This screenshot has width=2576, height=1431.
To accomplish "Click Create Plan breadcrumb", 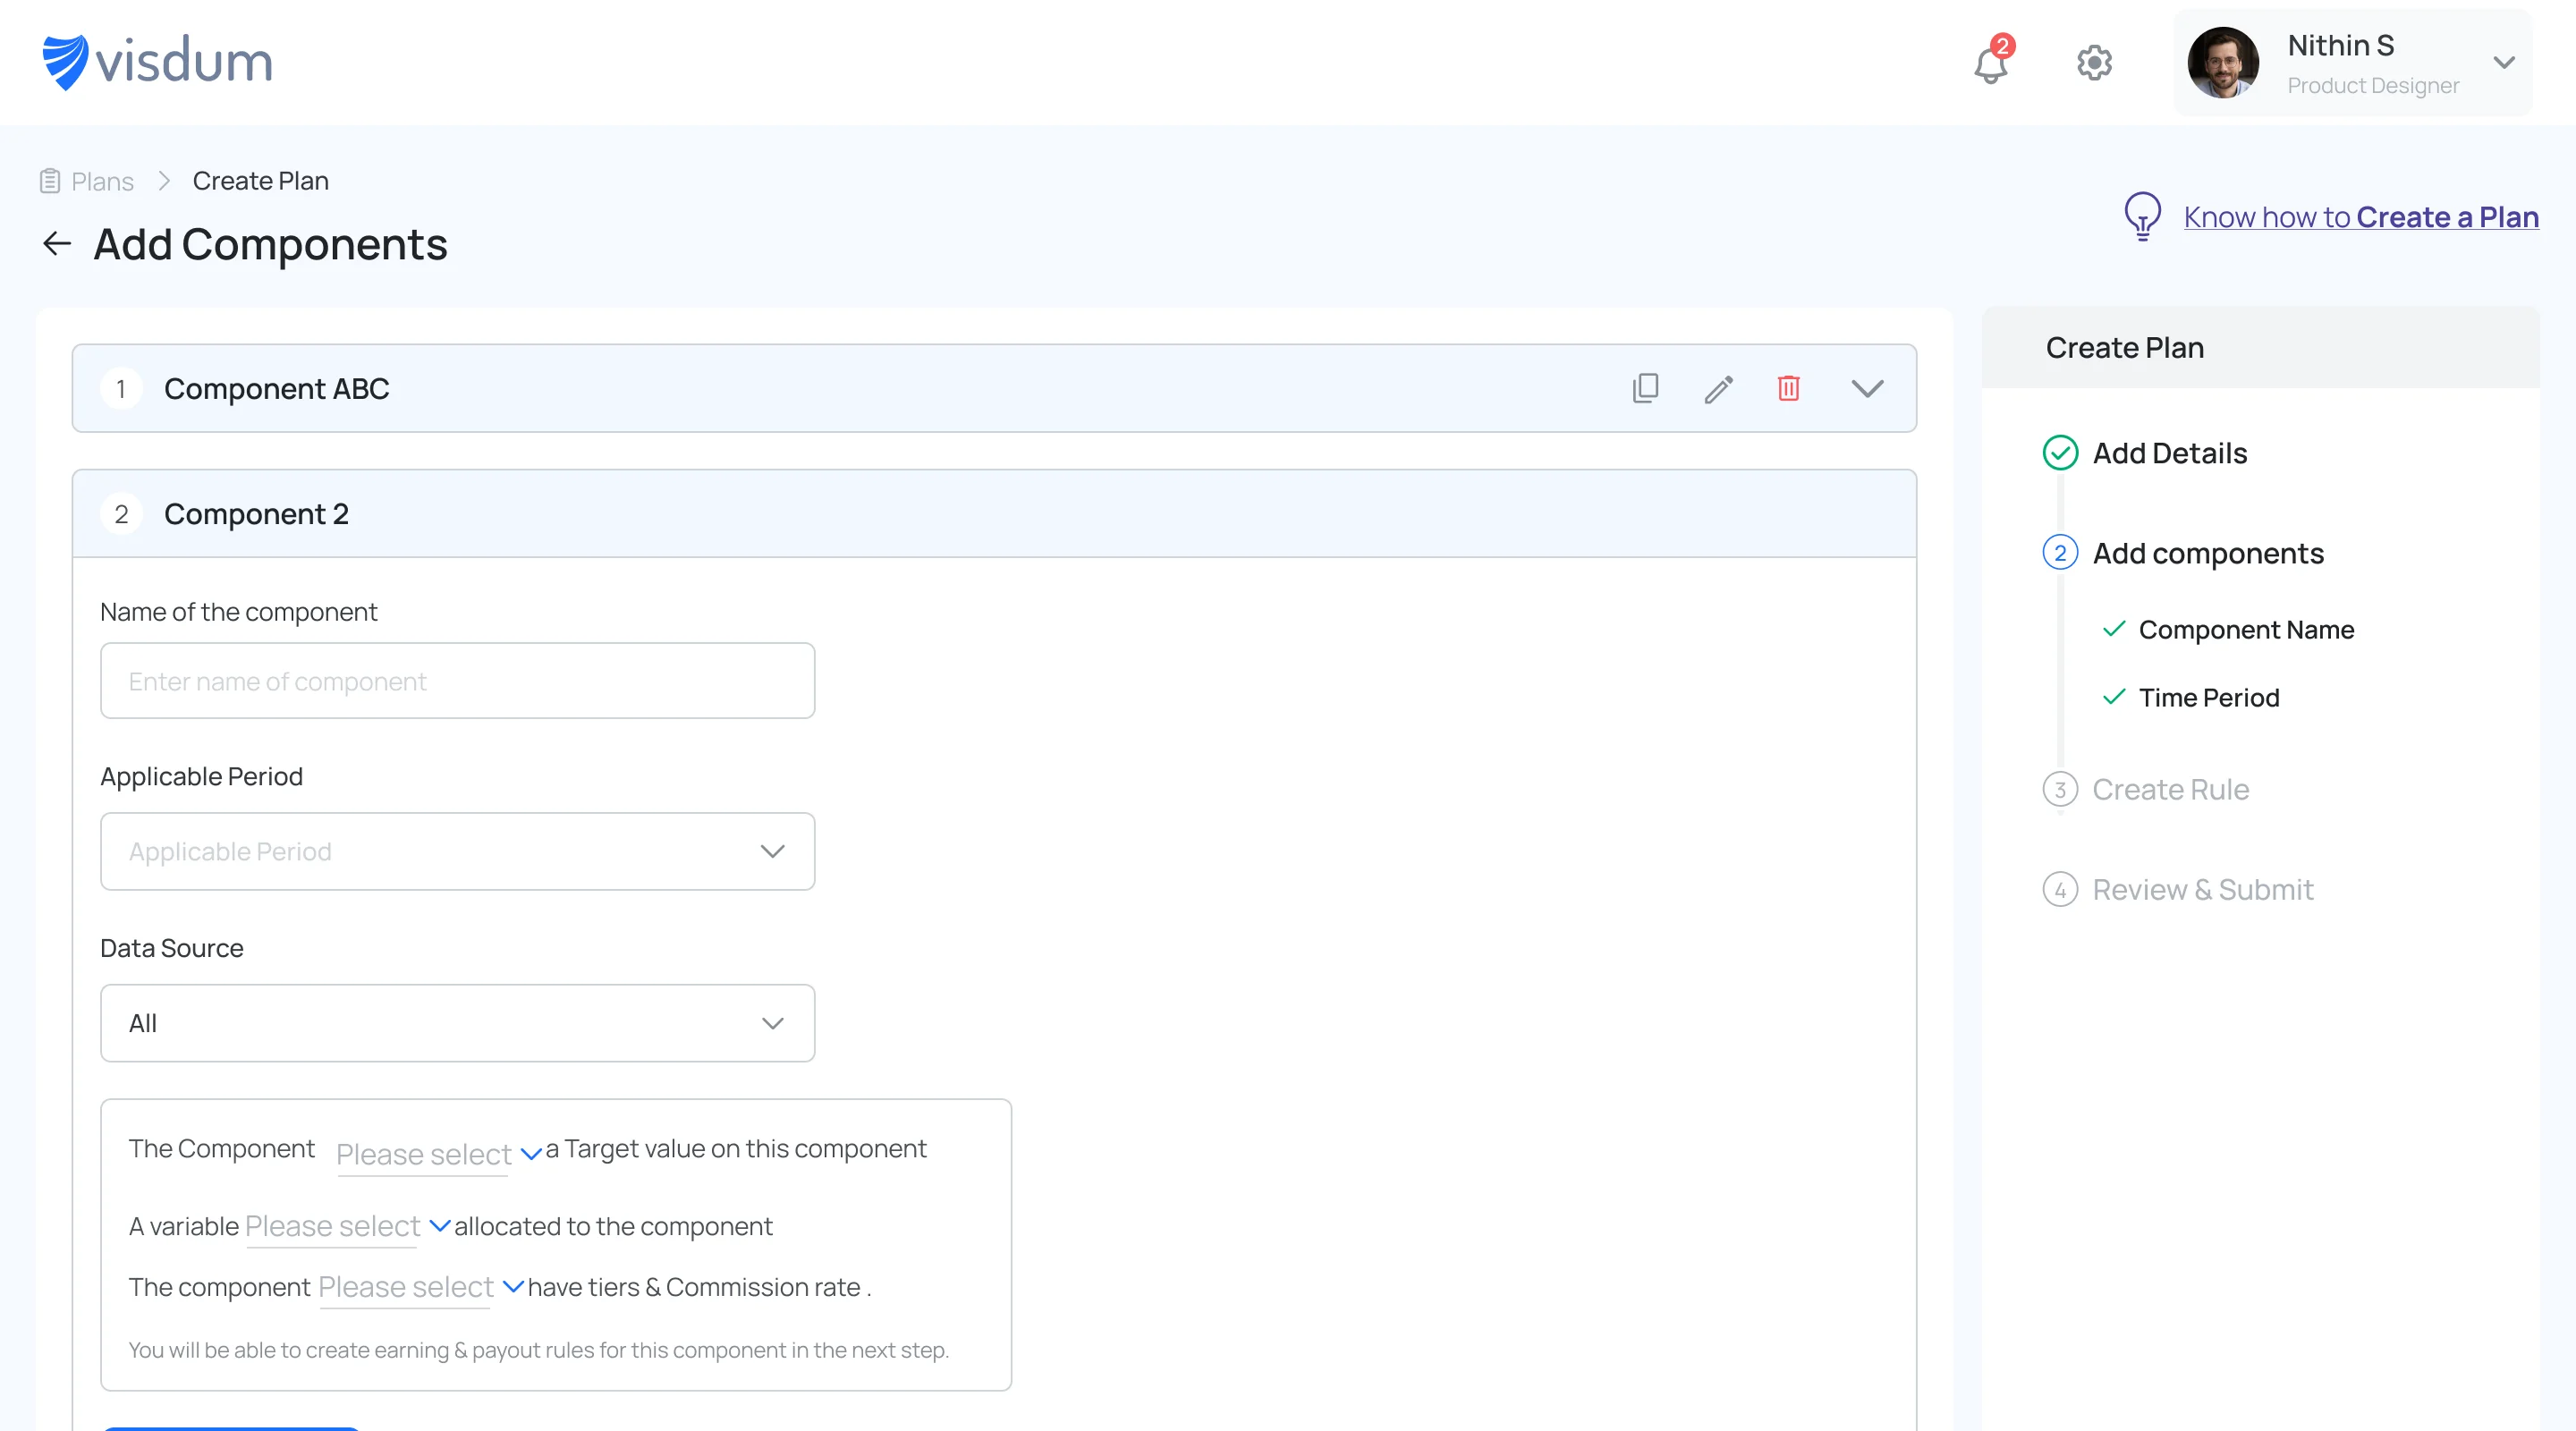I will [260, 181].
